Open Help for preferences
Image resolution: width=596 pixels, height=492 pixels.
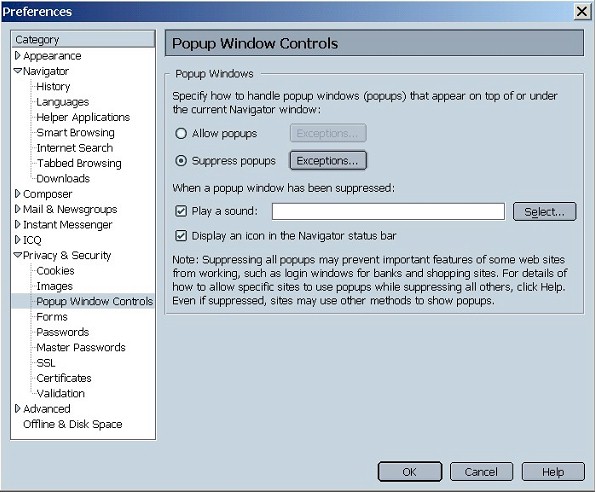point(553,472)
